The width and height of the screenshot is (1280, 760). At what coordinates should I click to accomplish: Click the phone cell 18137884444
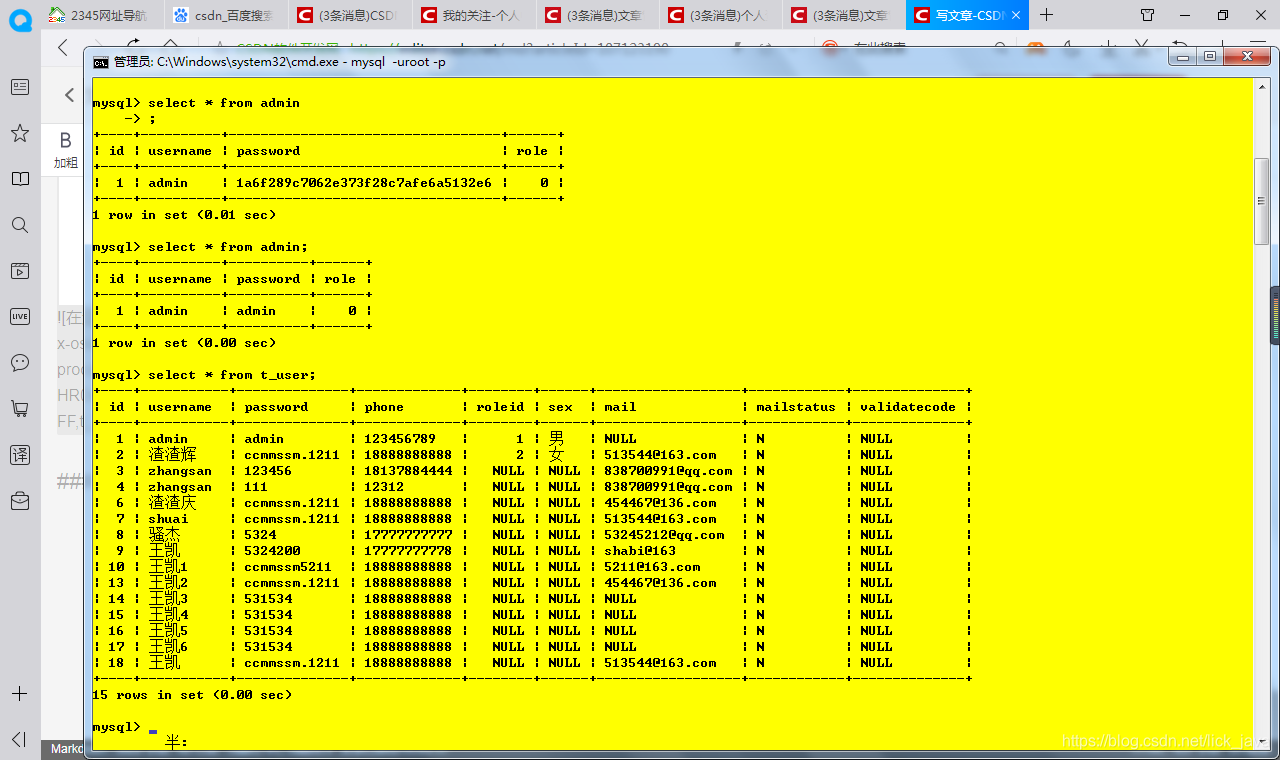pos(408,471)
